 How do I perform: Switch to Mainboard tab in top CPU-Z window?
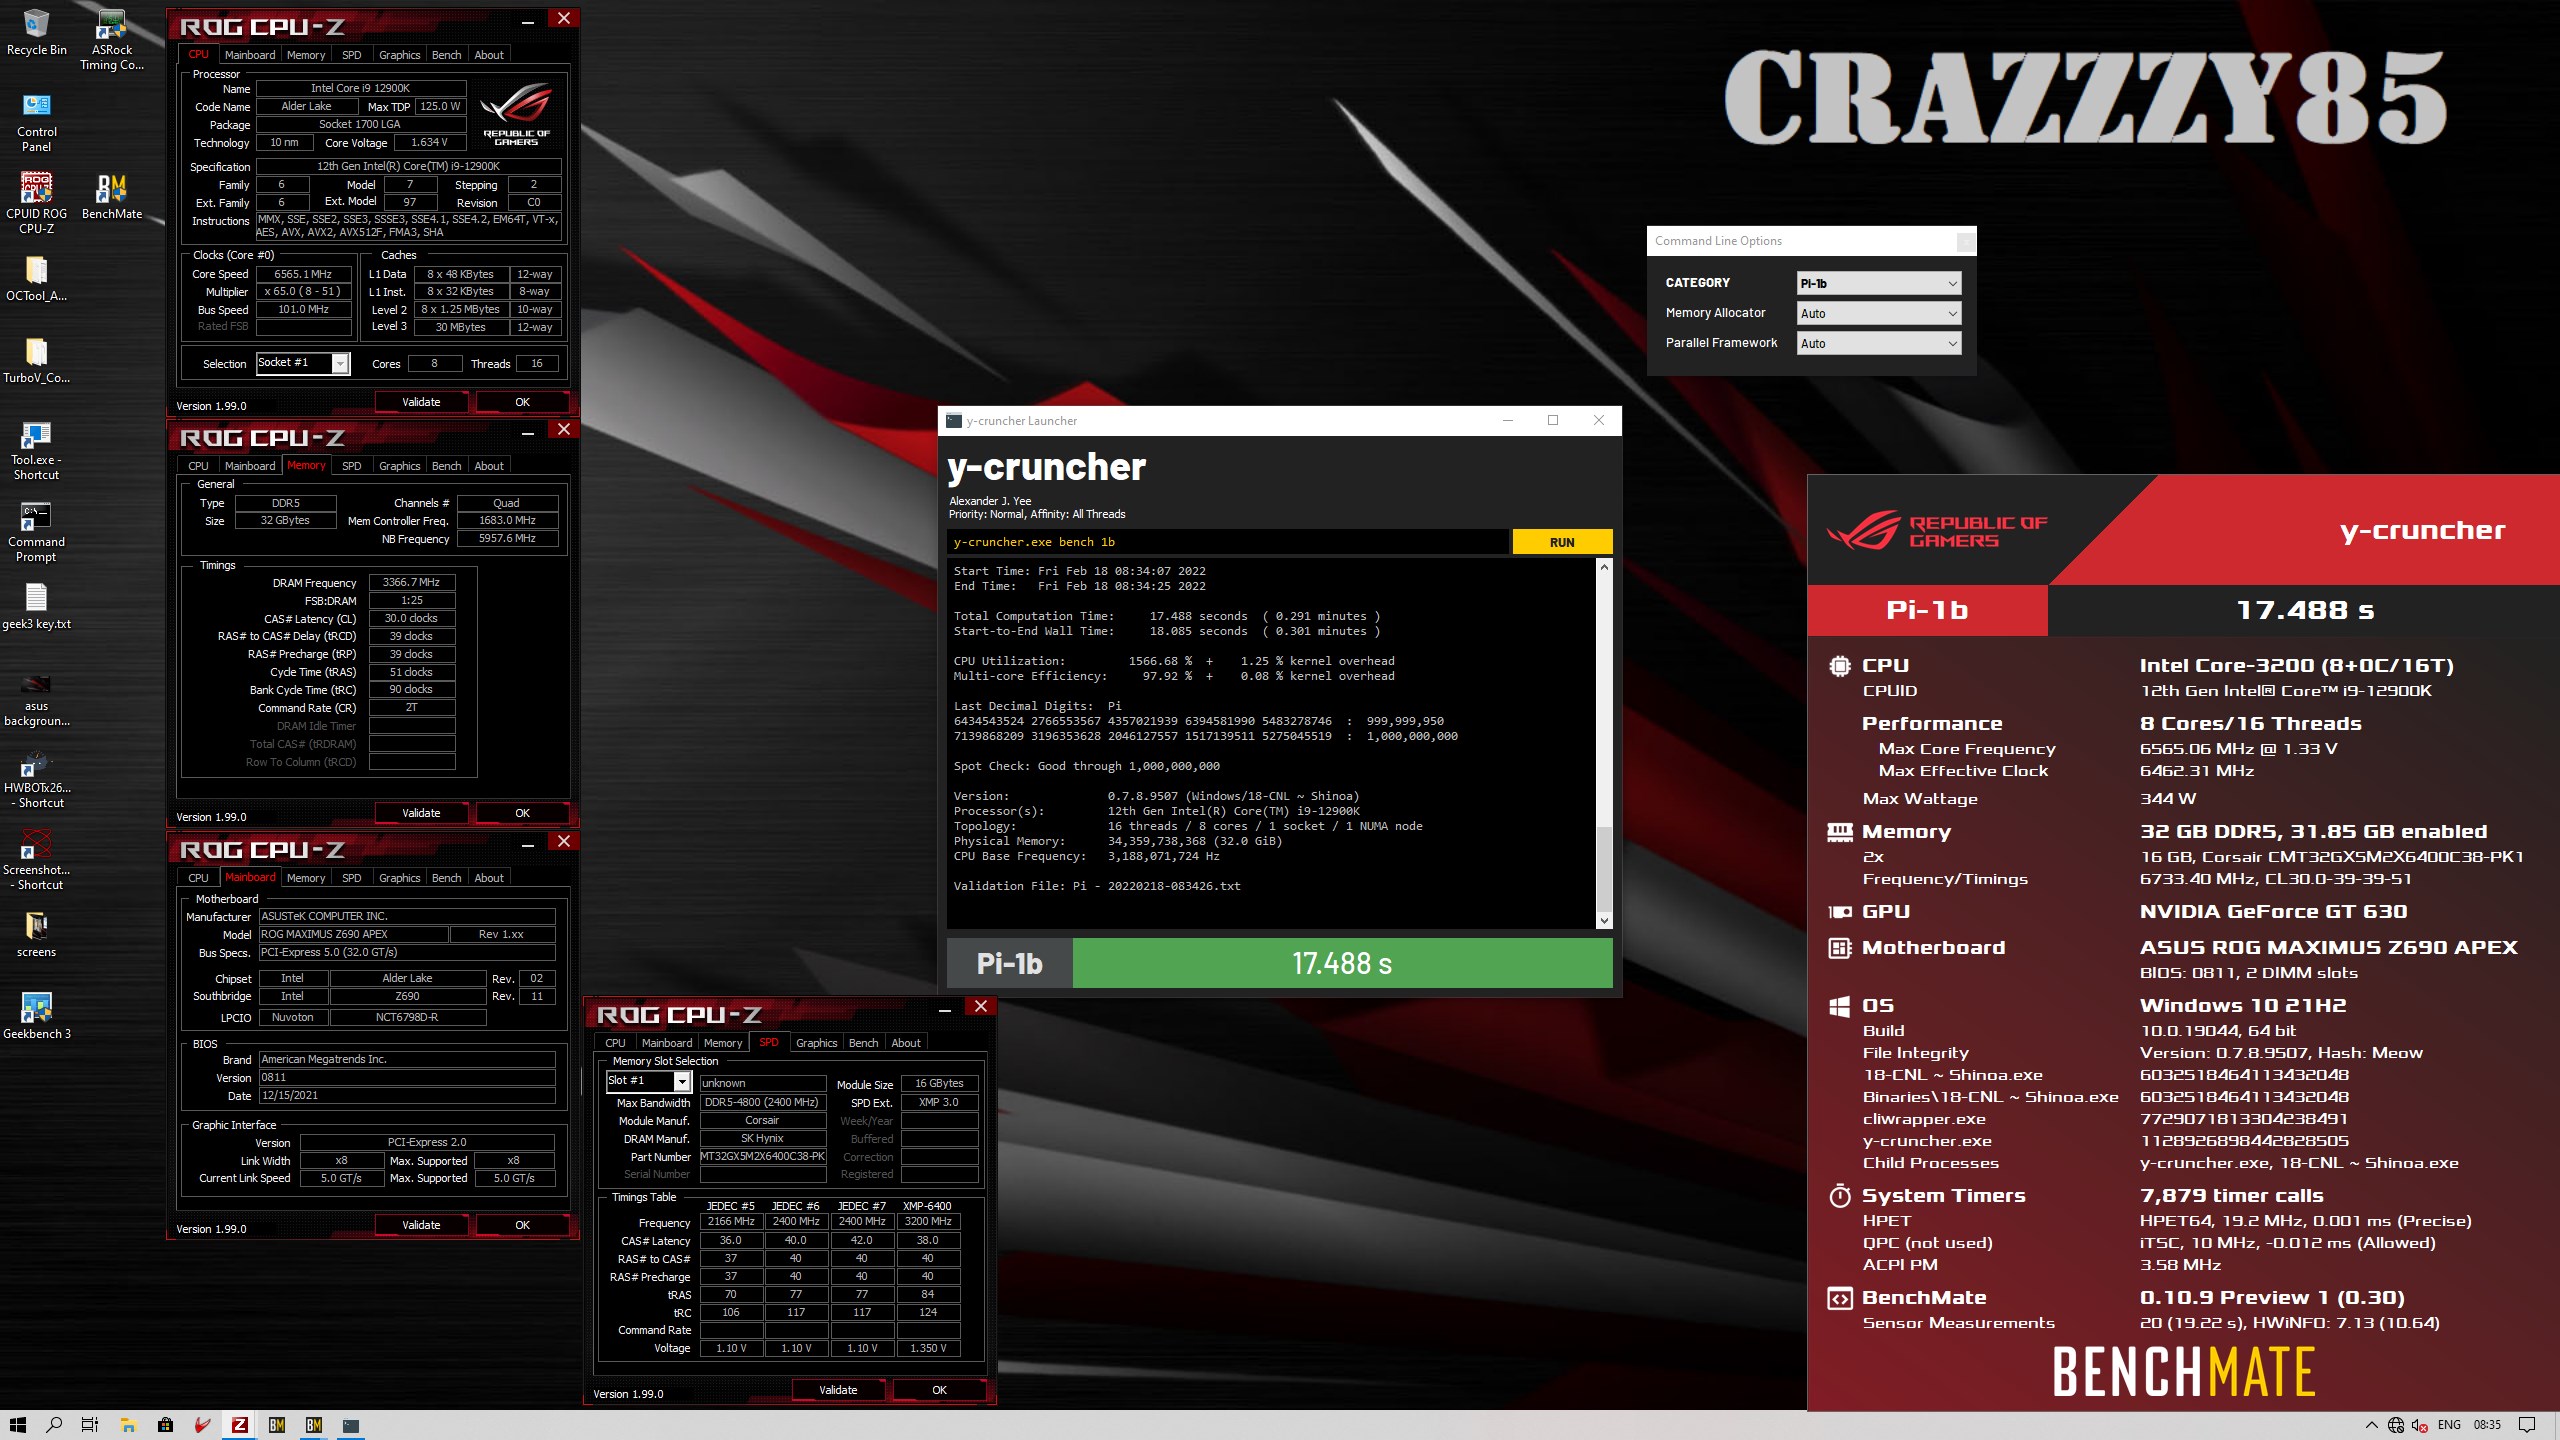pyautogui.click(x=250, y=55)
